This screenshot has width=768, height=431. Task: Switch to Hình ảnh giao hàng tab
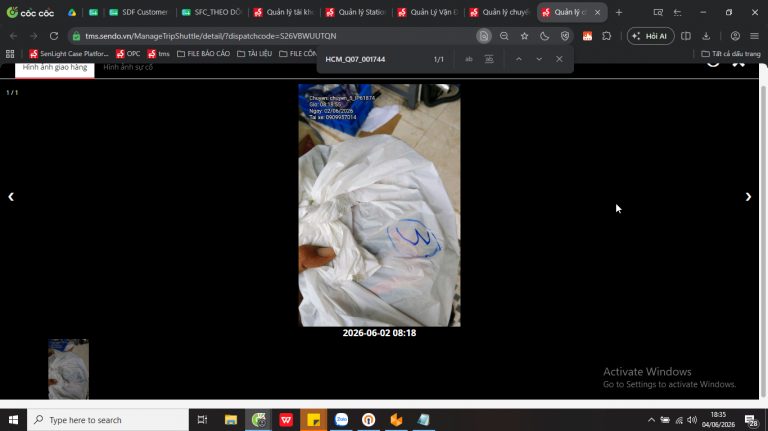point(55,68)
